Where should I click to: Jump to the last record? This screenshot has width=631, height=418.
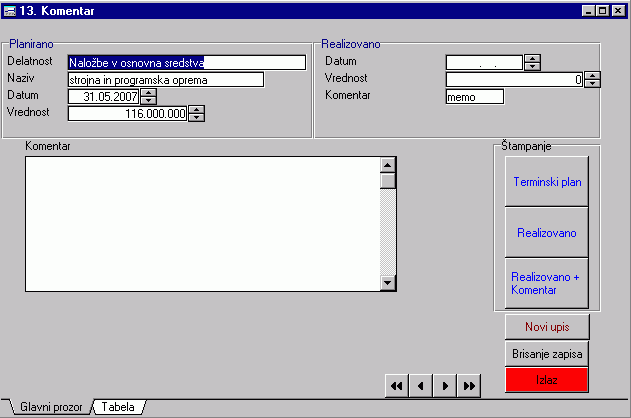tap(469, 386)
